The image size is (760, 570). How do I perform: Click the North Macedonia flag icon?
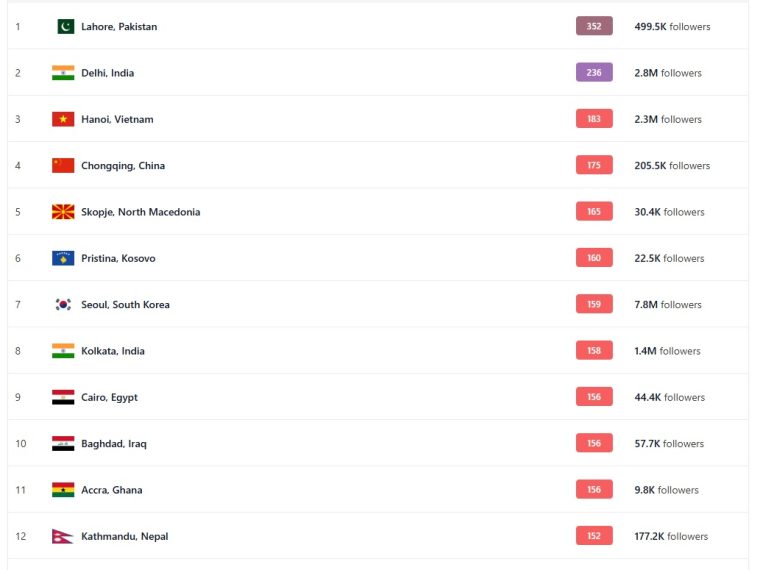(x=63, y=212)
